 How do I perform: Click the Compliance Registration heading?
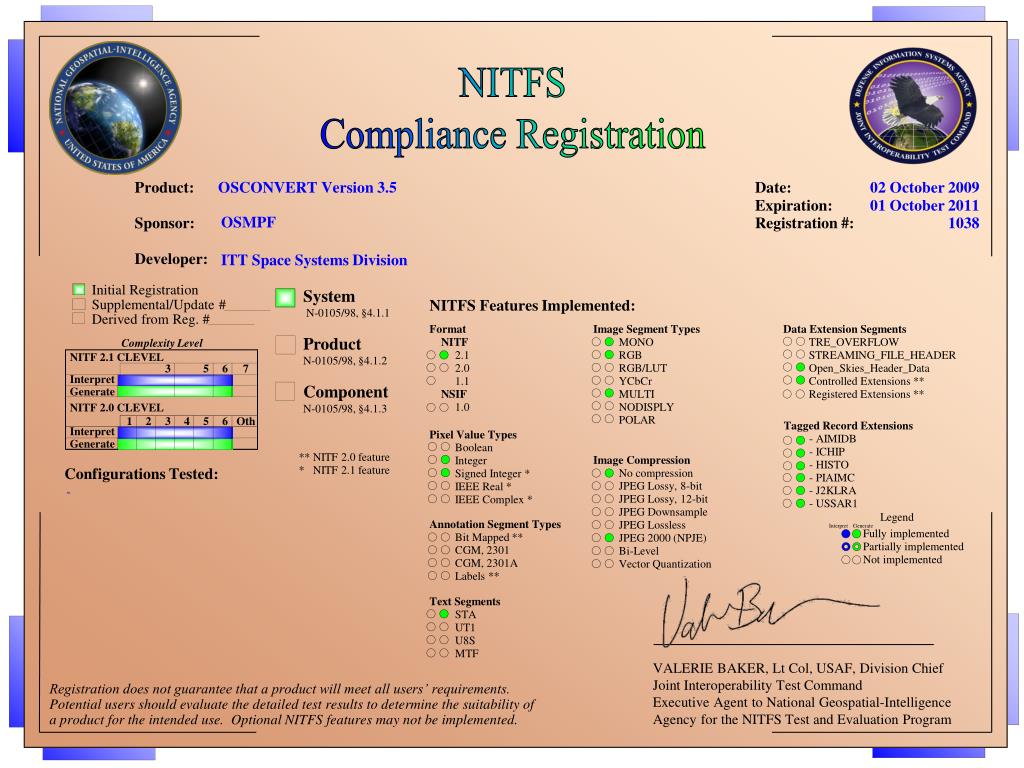point(513,135)
